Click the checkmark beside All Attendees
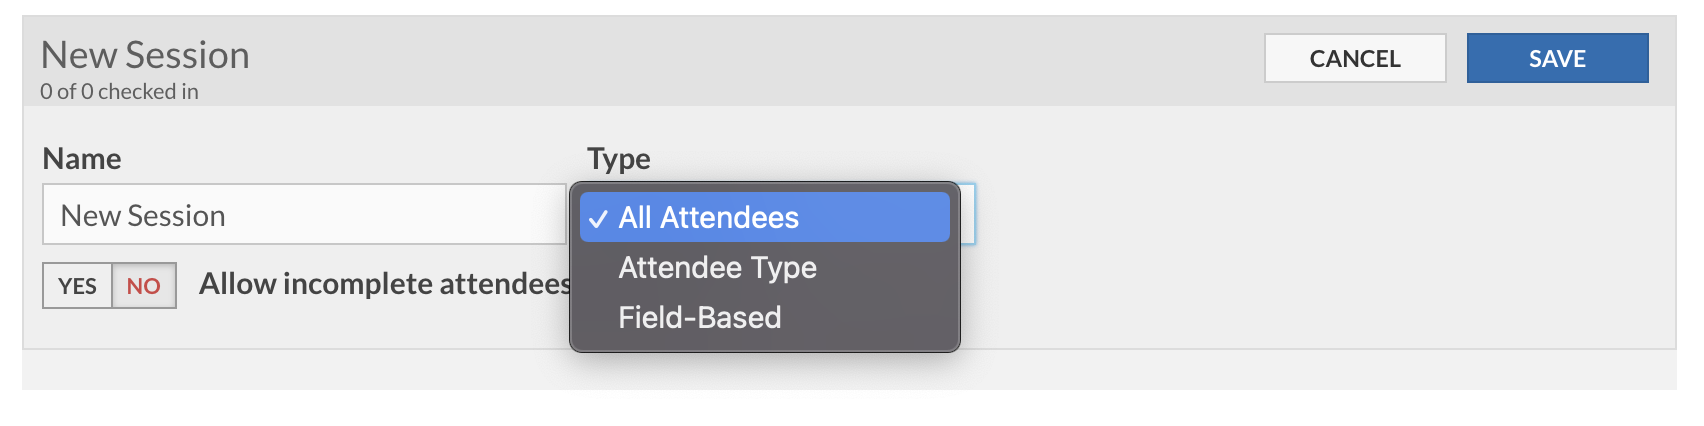This screenshot has width=1704, height=426. 598,219
